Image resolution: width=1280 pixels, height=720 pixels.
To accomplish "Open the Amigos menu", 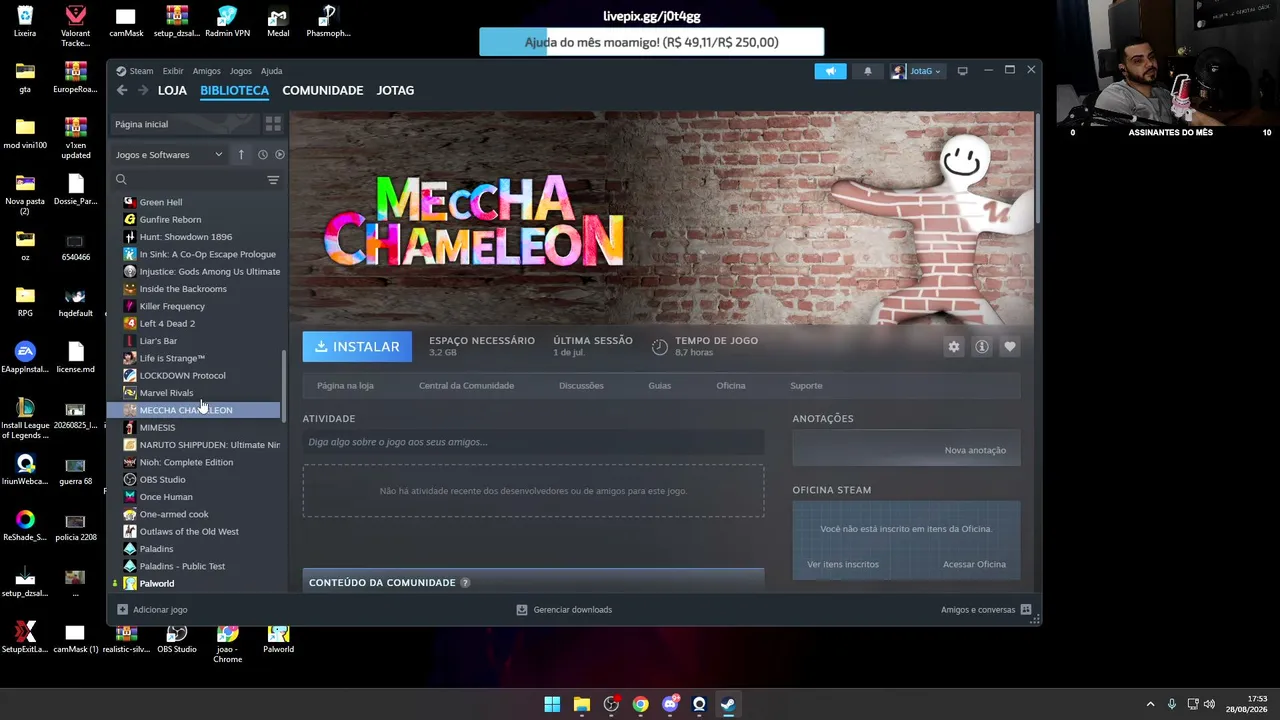I will click(x=207, y=71).
